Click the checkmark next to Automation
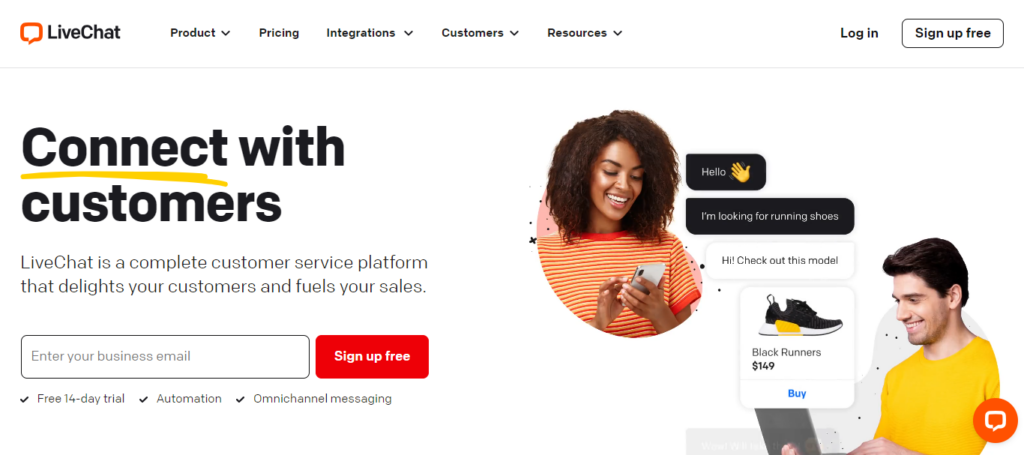1024x455 pixels. (144, 399)
